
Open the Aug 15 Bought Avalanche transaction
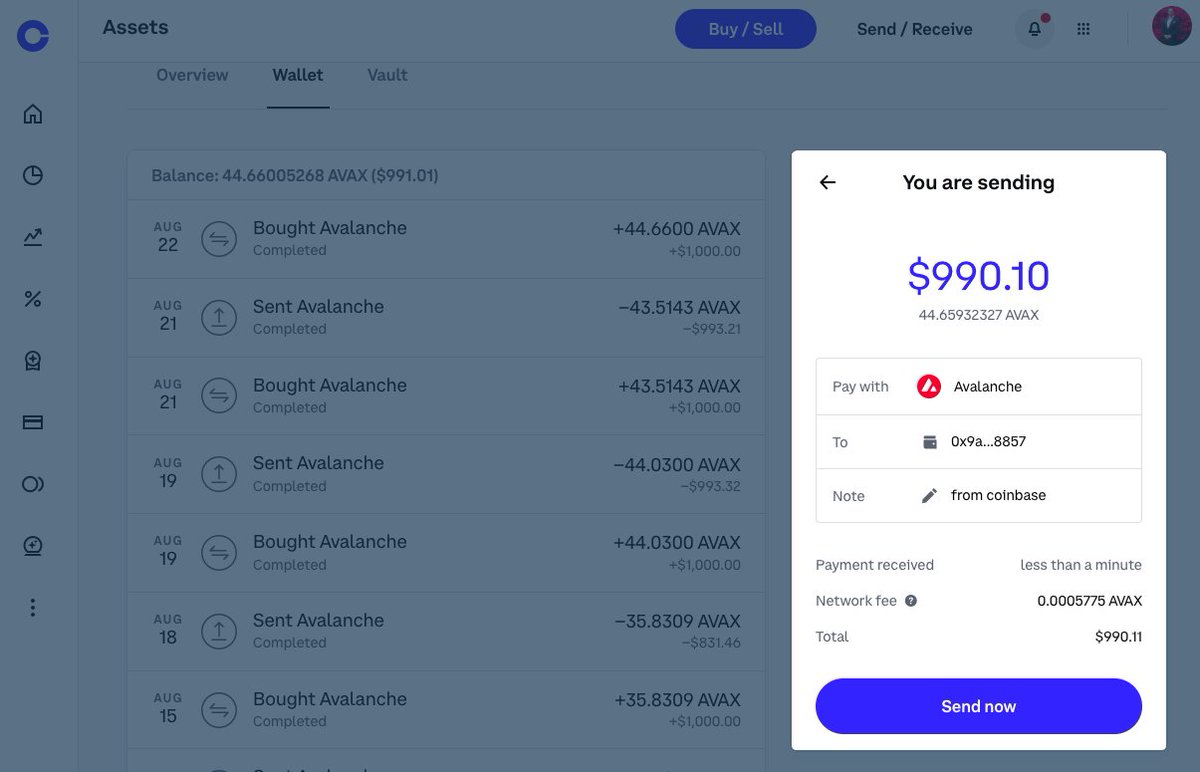[x=446, y=709]
